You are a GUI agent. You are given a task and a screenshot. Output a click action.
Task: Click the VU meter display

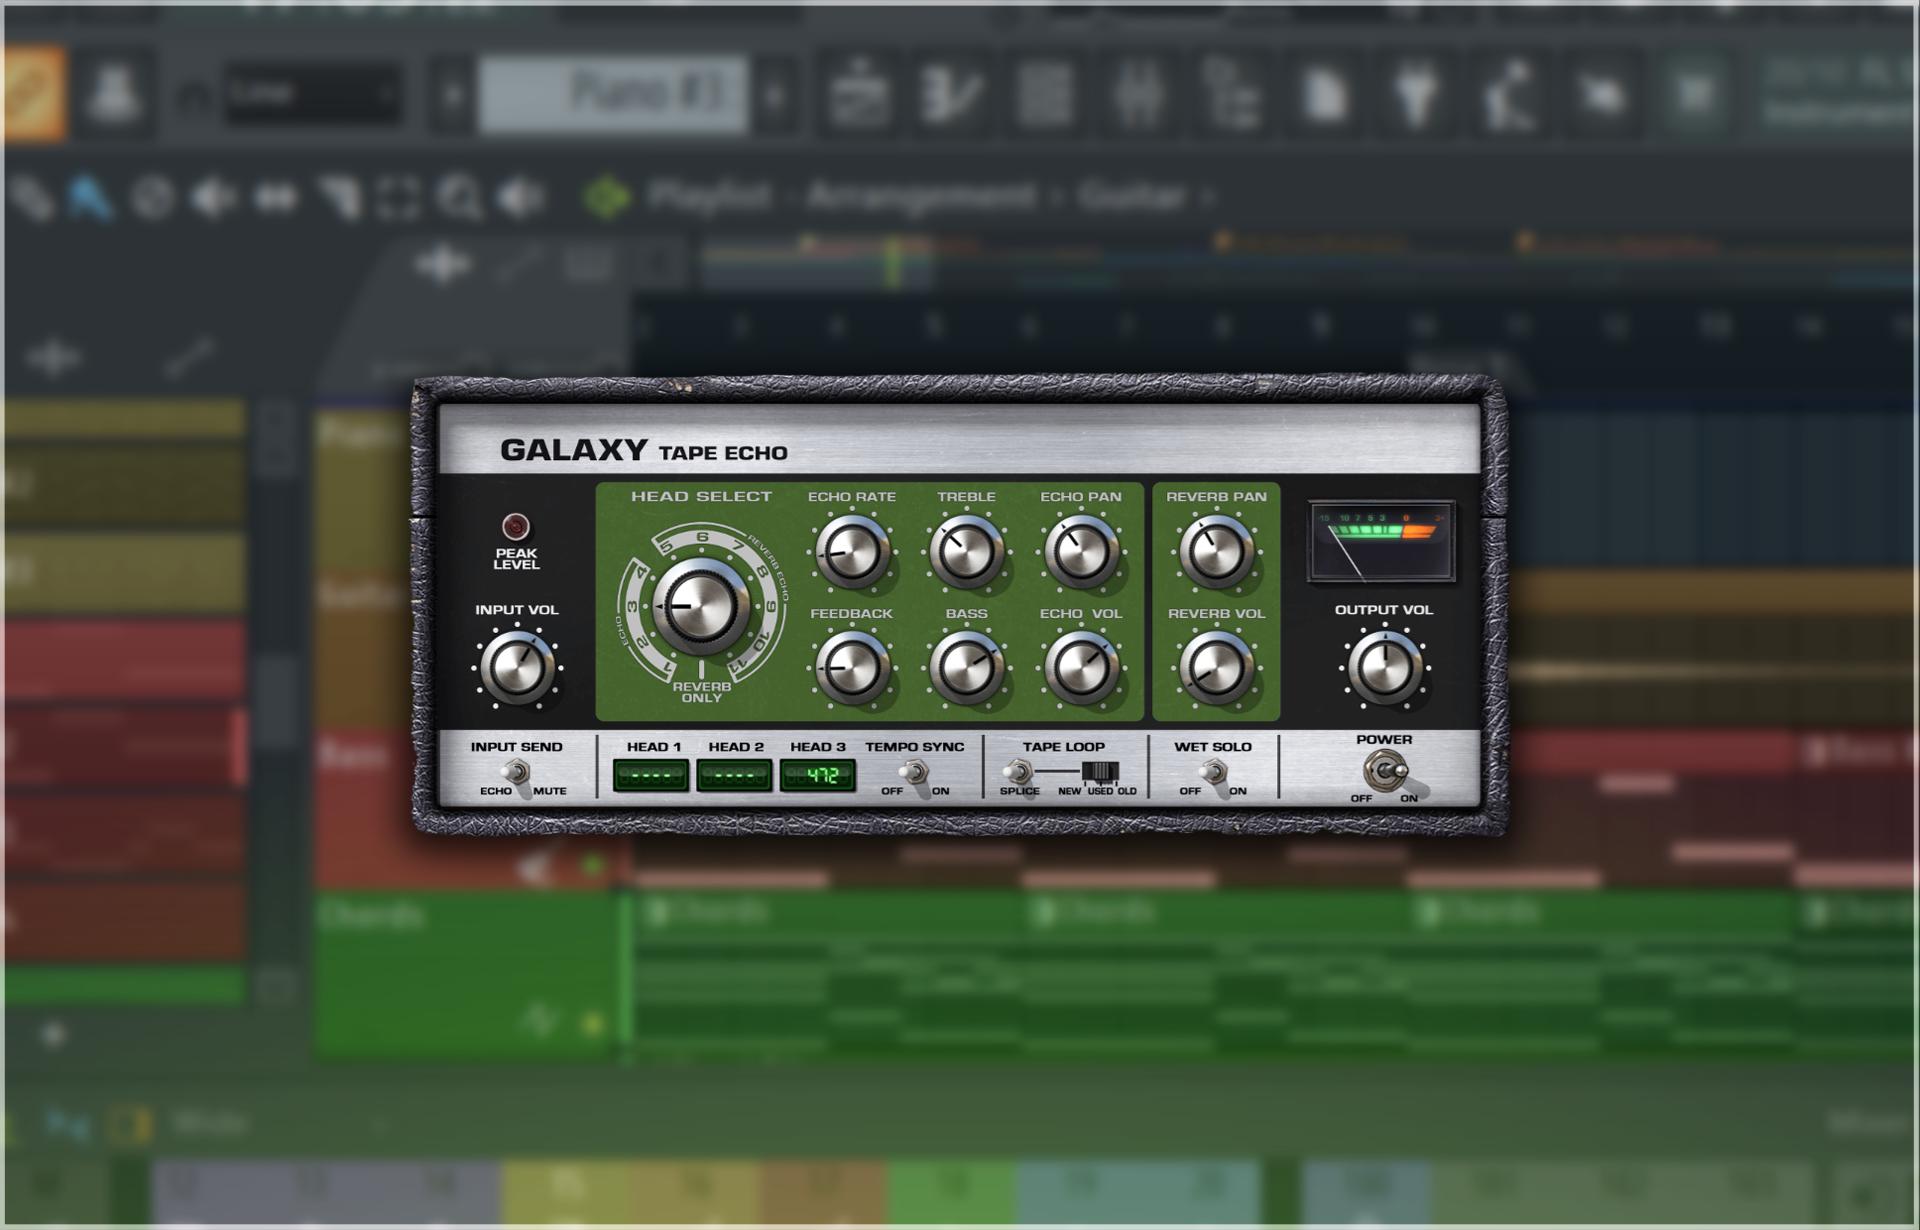point(1382,542)
